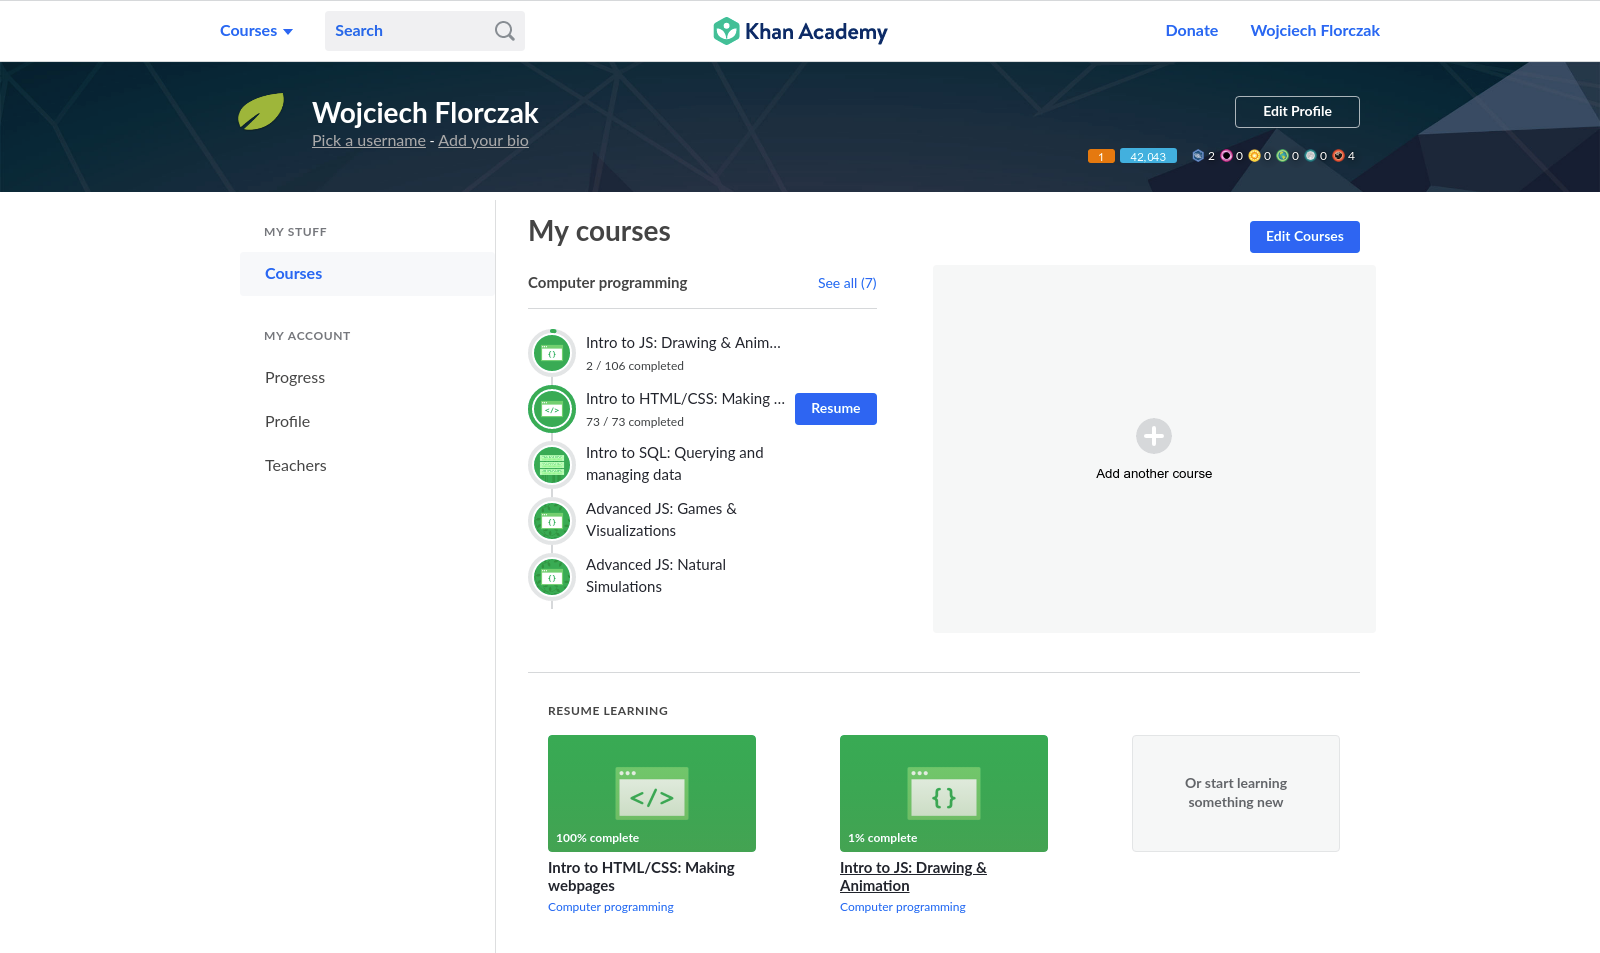Open Intro to SQL: Querying and managing data
Viewport: 1600px width, 953px height.
point(675,464)
